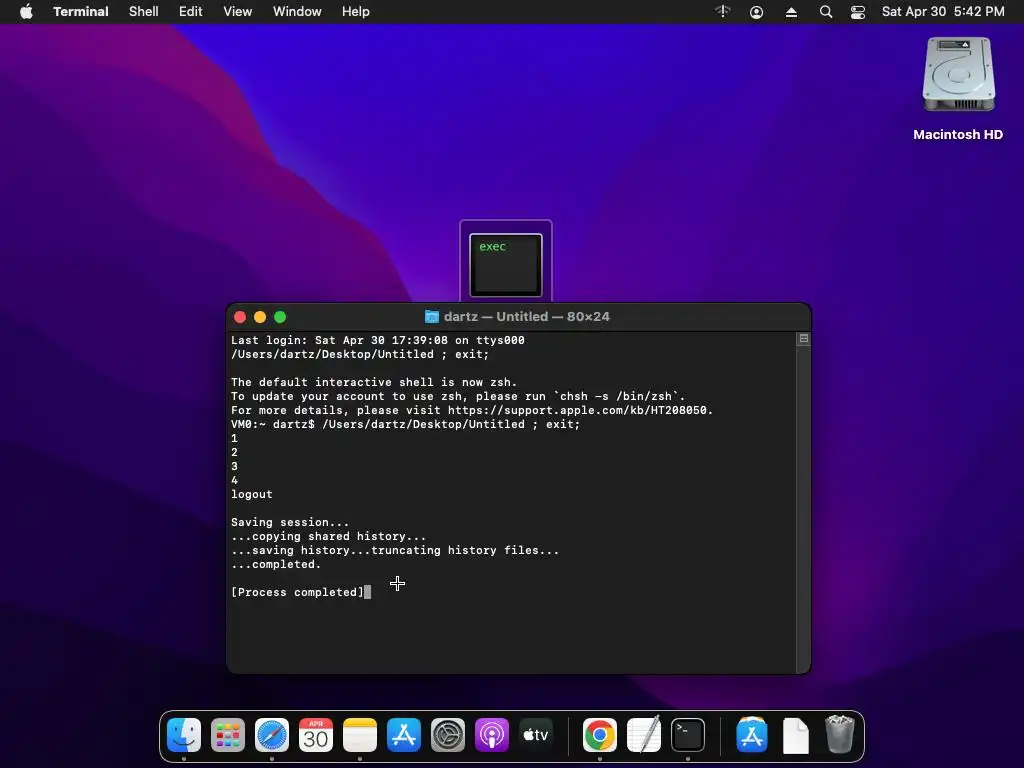Open the Apple menu

tap(26, 12)
